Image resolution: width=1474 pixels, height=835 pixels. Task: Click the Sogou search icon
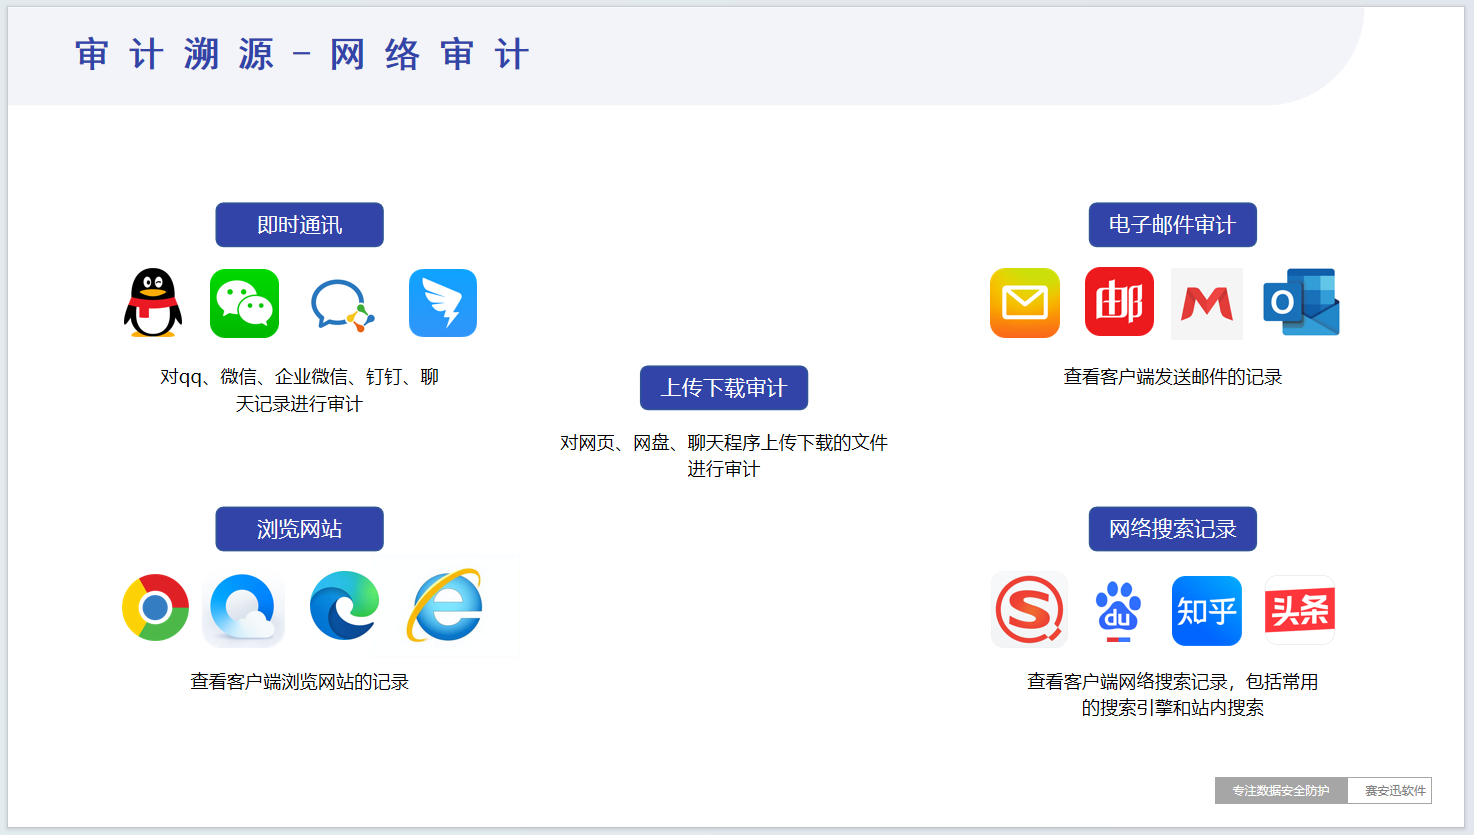click(1029, 610)
